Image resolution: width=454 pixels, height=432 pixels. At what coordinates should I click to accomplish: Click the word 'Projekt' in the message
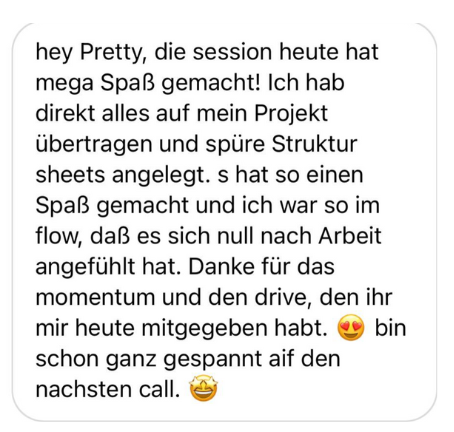tap(291, 115)
